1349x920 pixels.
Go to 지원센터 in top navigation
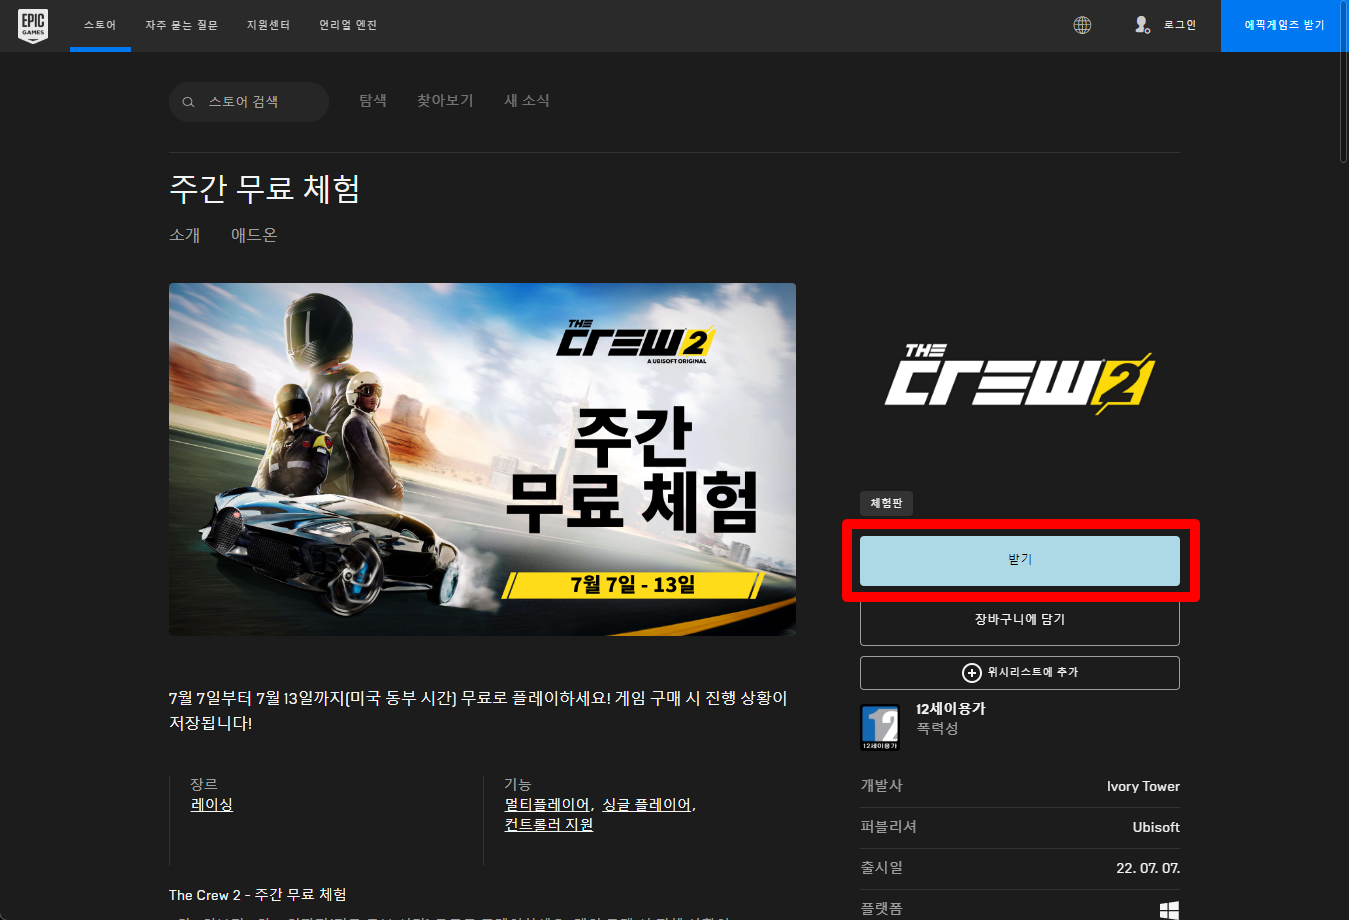pos(268,25)
